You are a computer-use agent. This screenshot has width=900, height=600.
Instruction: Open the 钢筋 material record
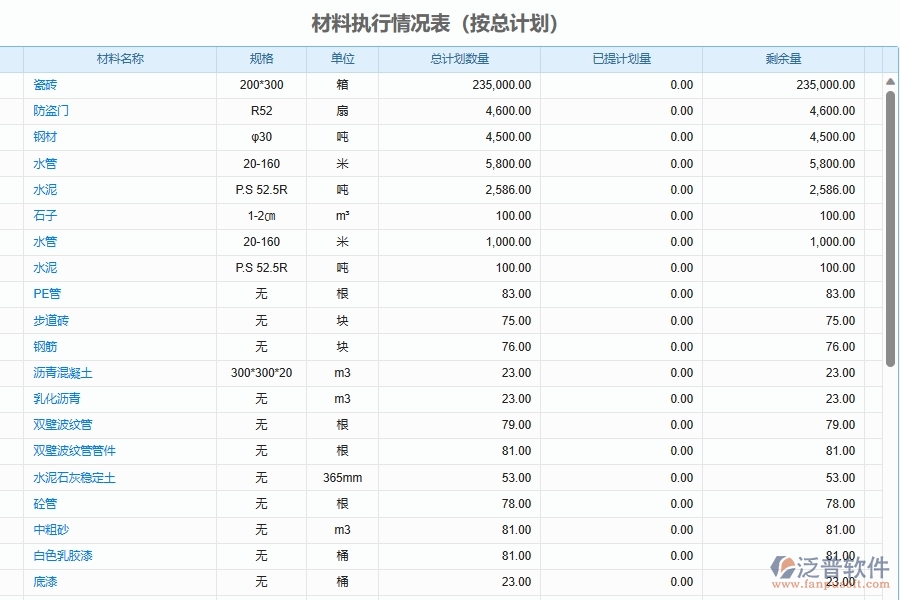[45, 345]
